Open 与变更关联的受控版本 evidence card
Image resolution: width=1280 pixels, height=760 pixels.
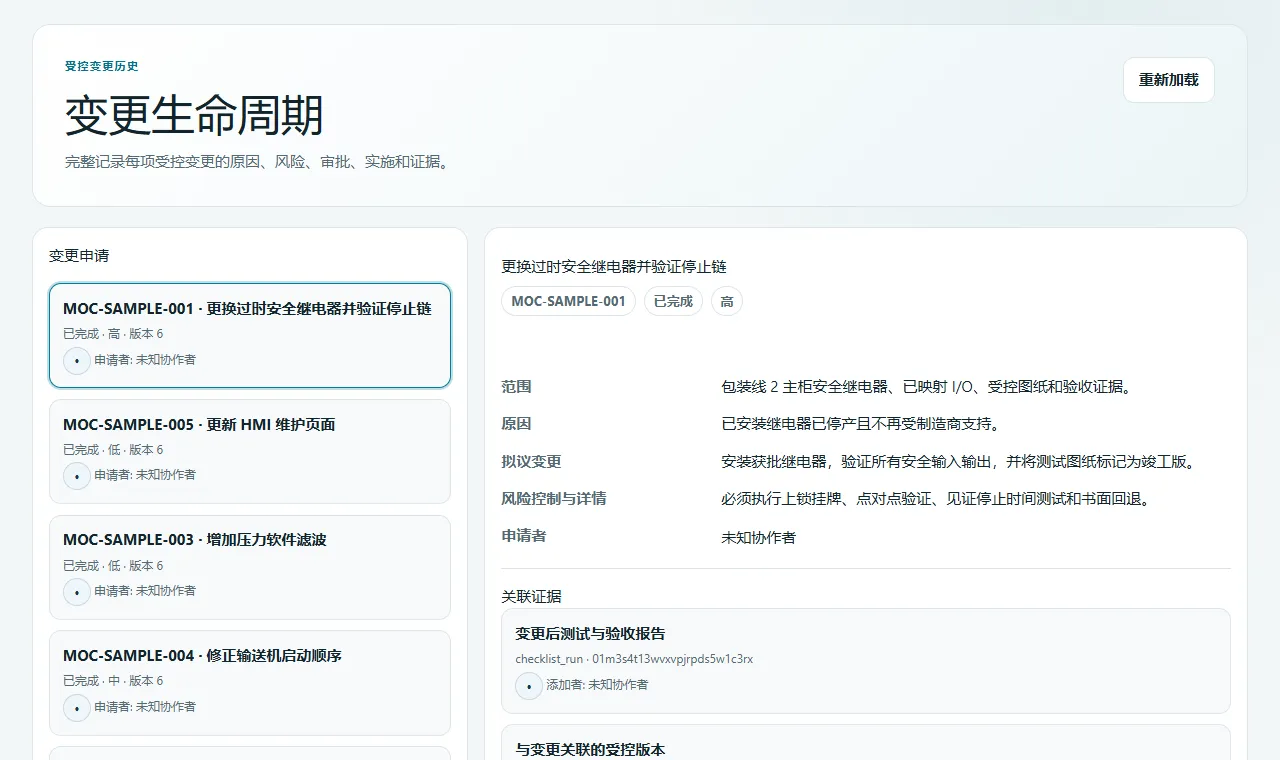(x=866, y=743)
